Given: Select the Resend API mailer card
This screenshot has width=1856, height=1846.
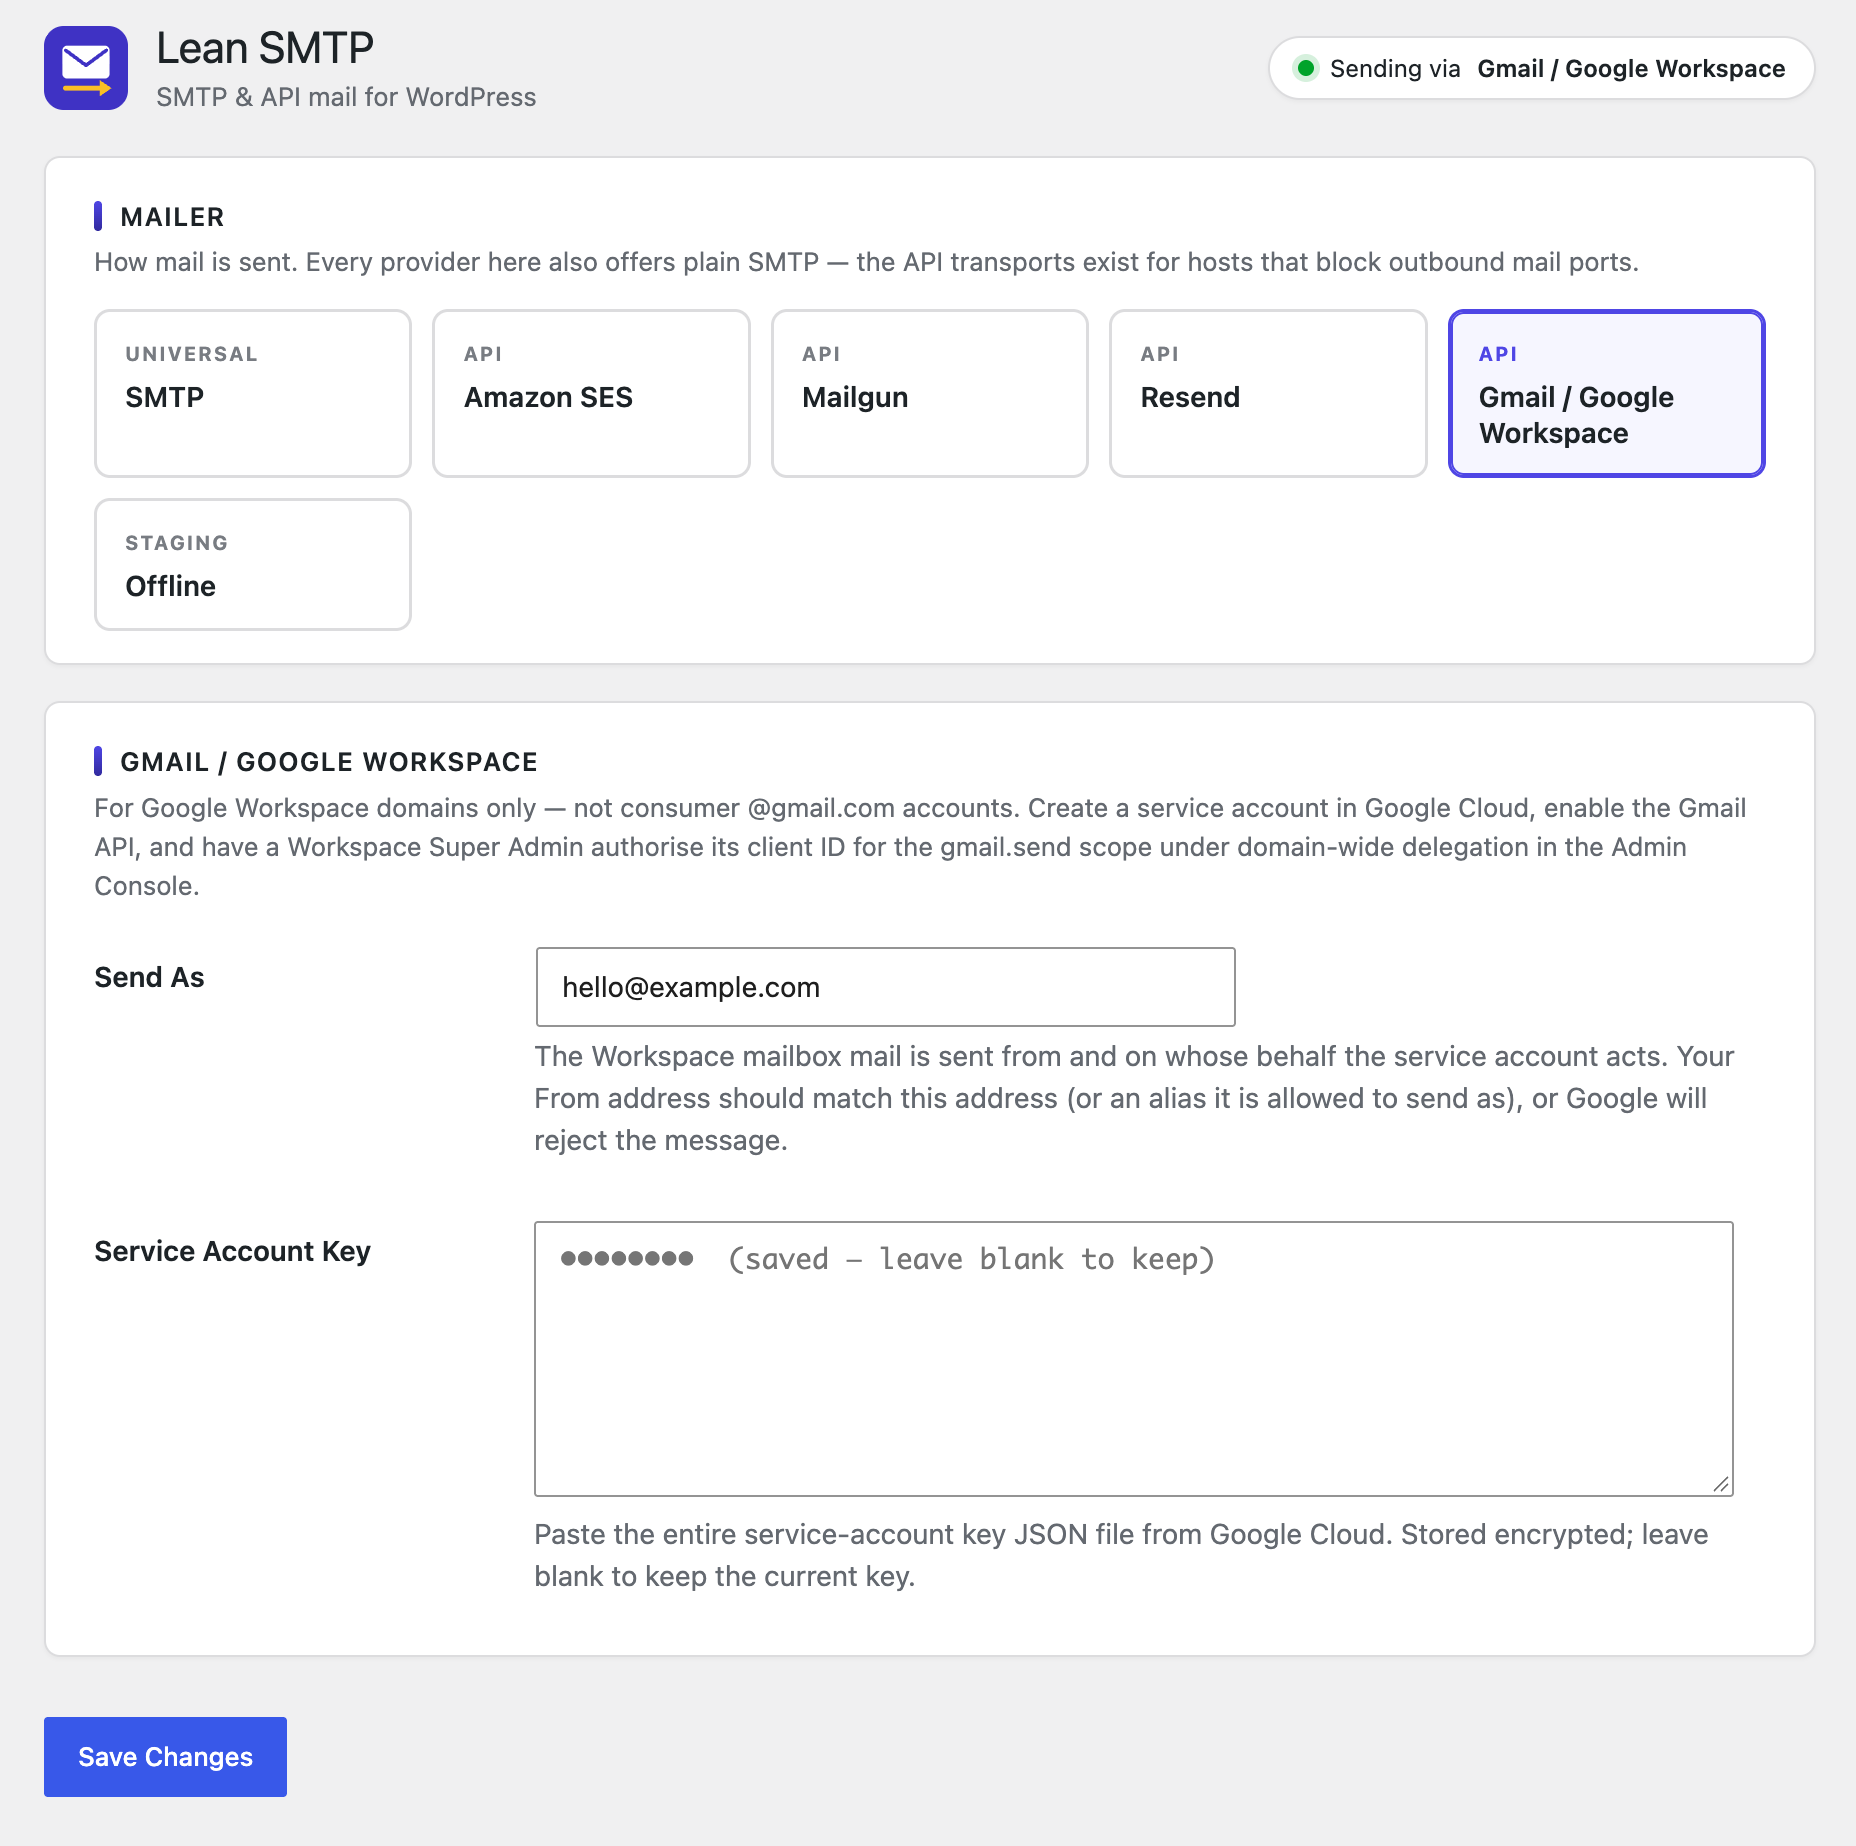Looking at the screenshot, I should [x=1268, y=393].
